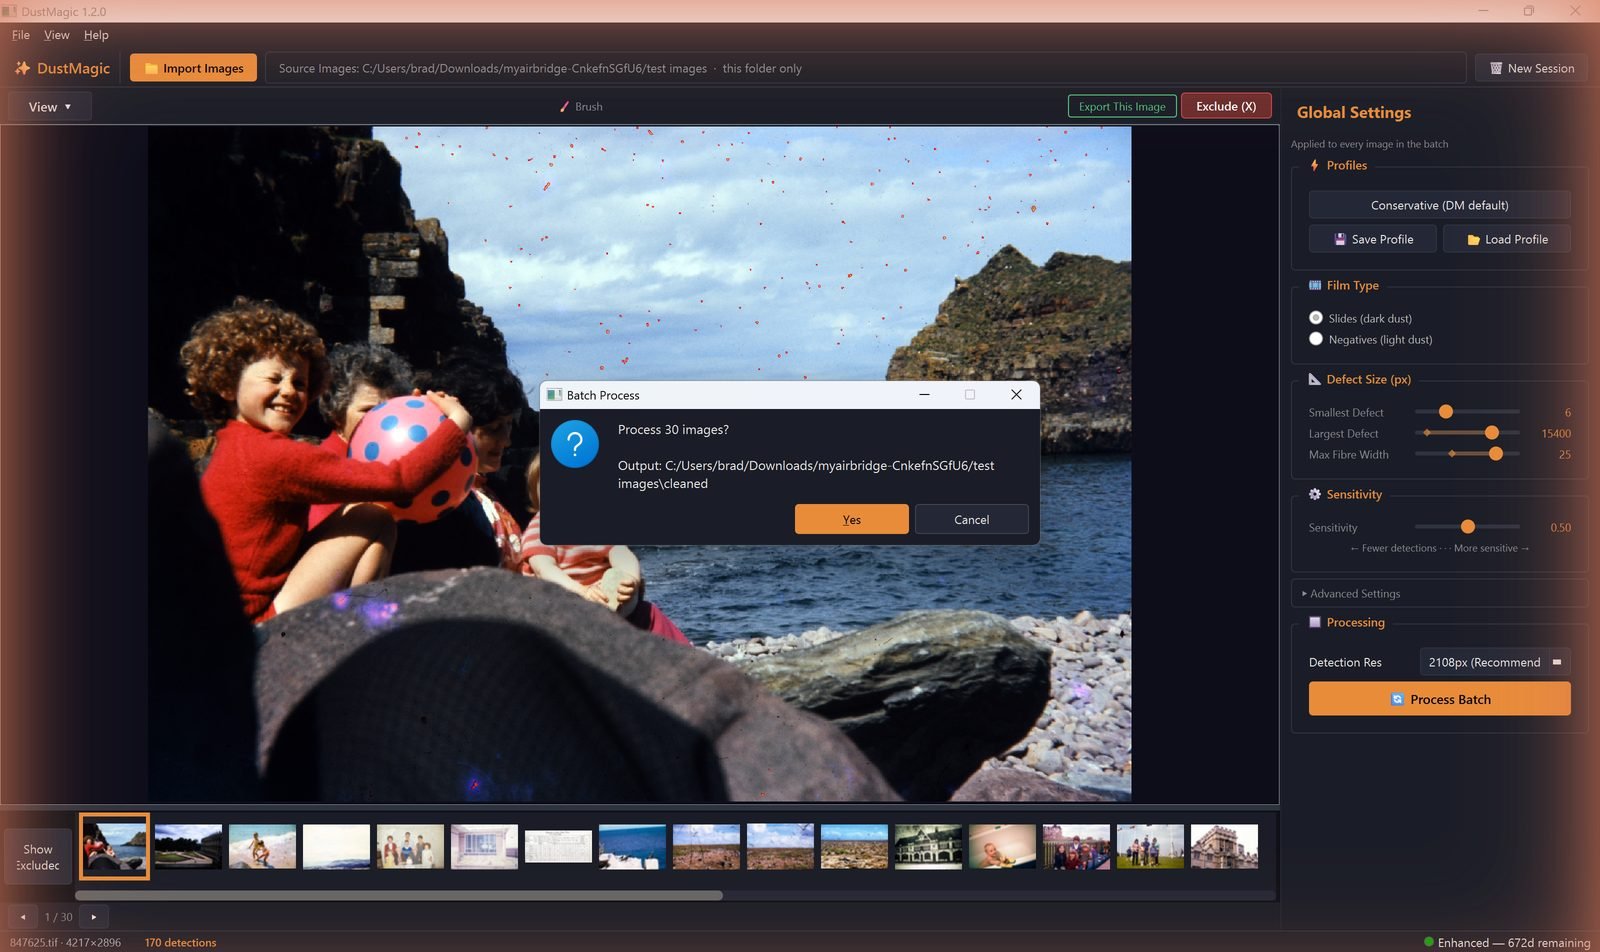Go to next image arrow
Viewport: 1600px width, 952px height.
94,917
